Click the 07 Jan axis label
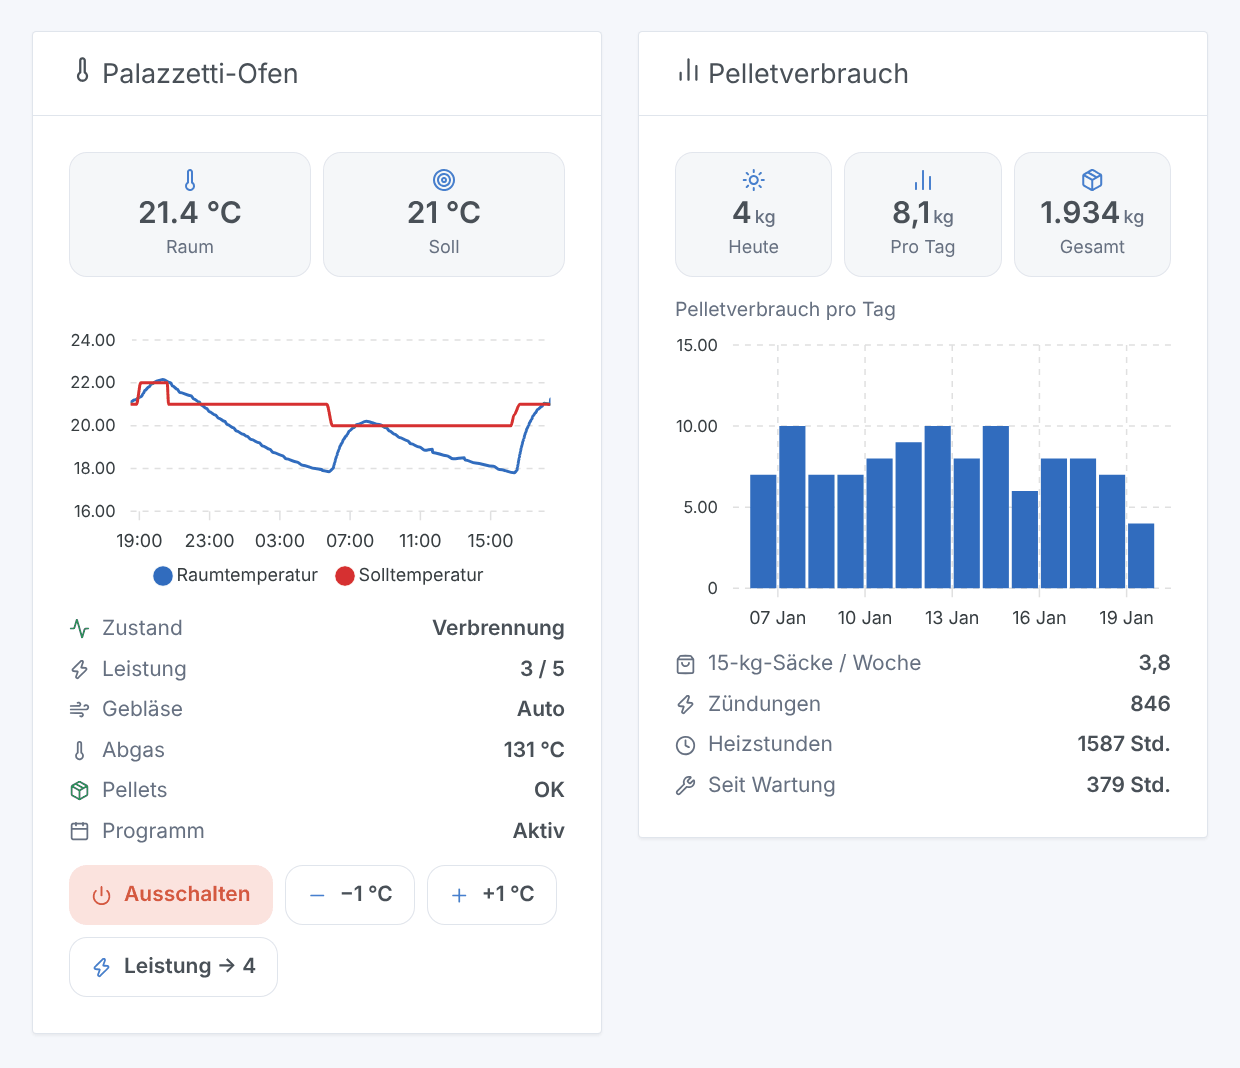1240x1068 pixels. pos(777,618)
